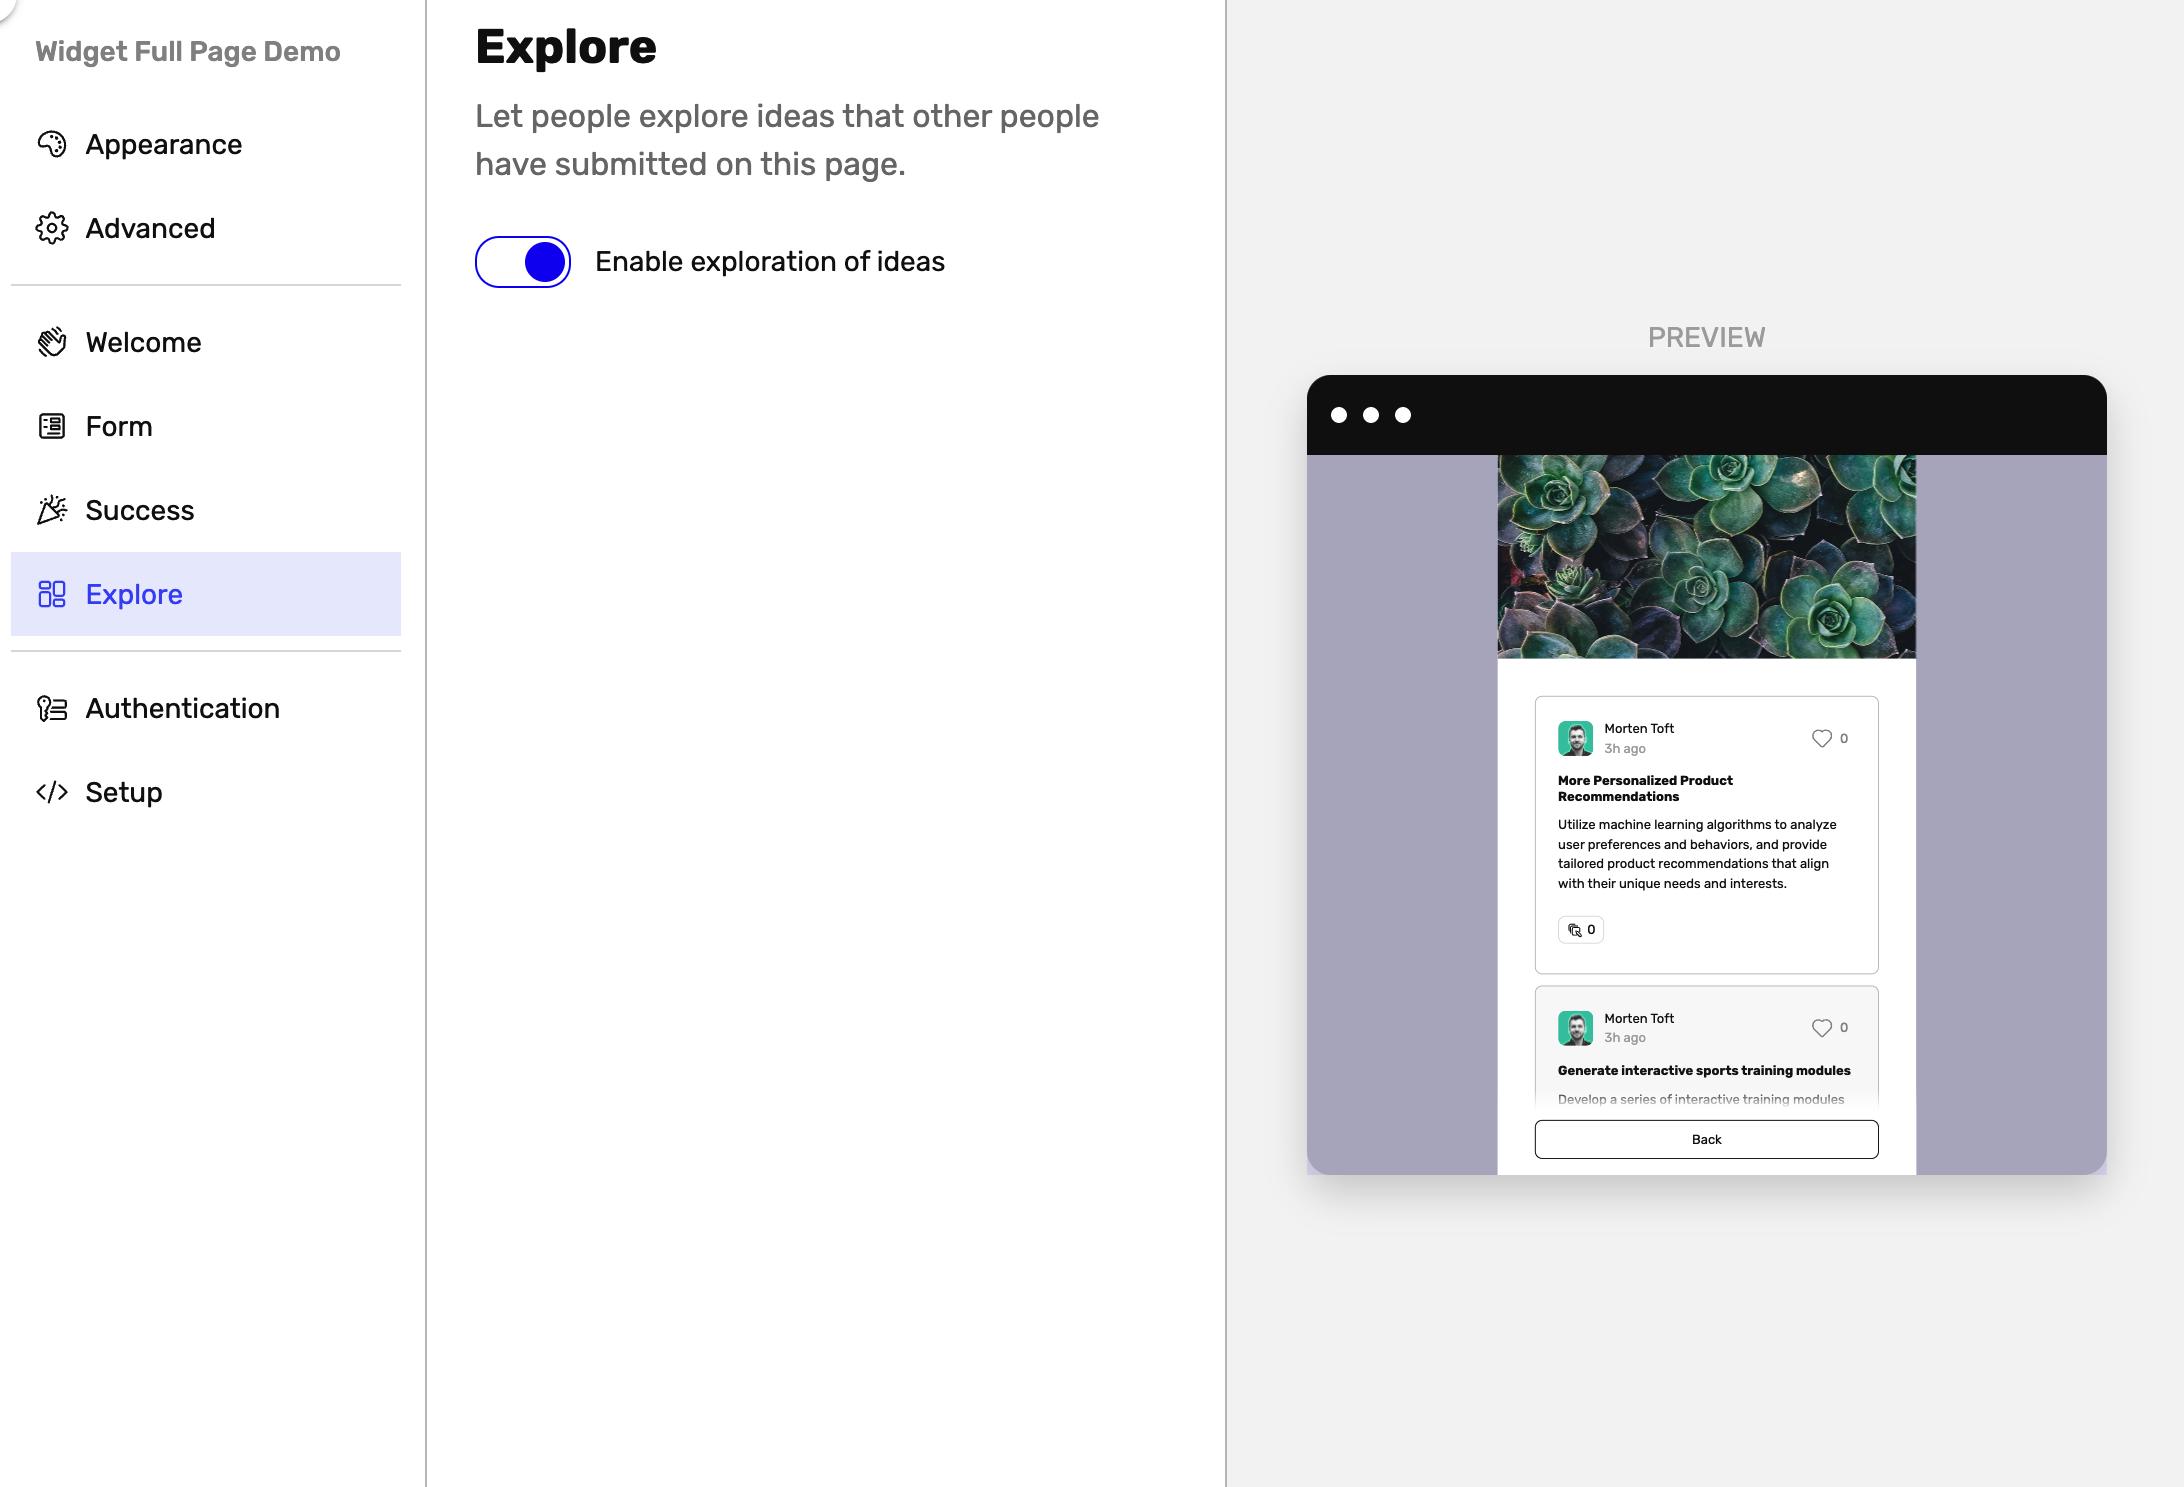Screen dimensions: 2184x1487
Task: Open the Authentication settings section
Action: pyautogui.click(x=182, y=708)
